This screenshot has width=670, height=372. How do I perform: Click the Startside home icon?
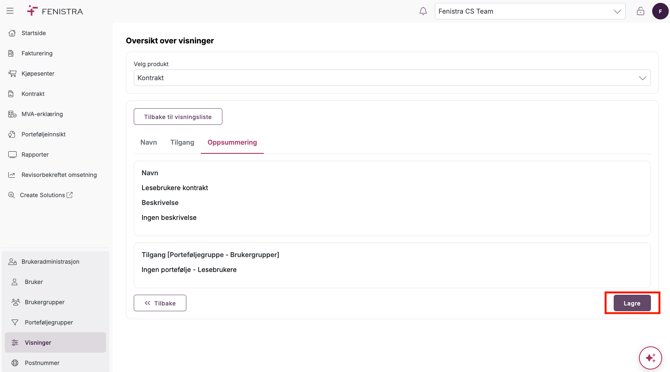pyautogui.click(x=12, y=33)
